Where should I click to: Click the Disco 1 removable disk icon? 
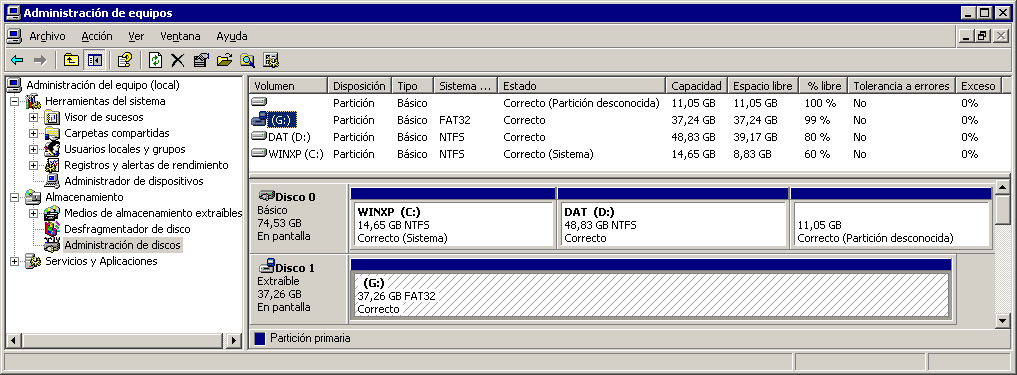[266, 267]
